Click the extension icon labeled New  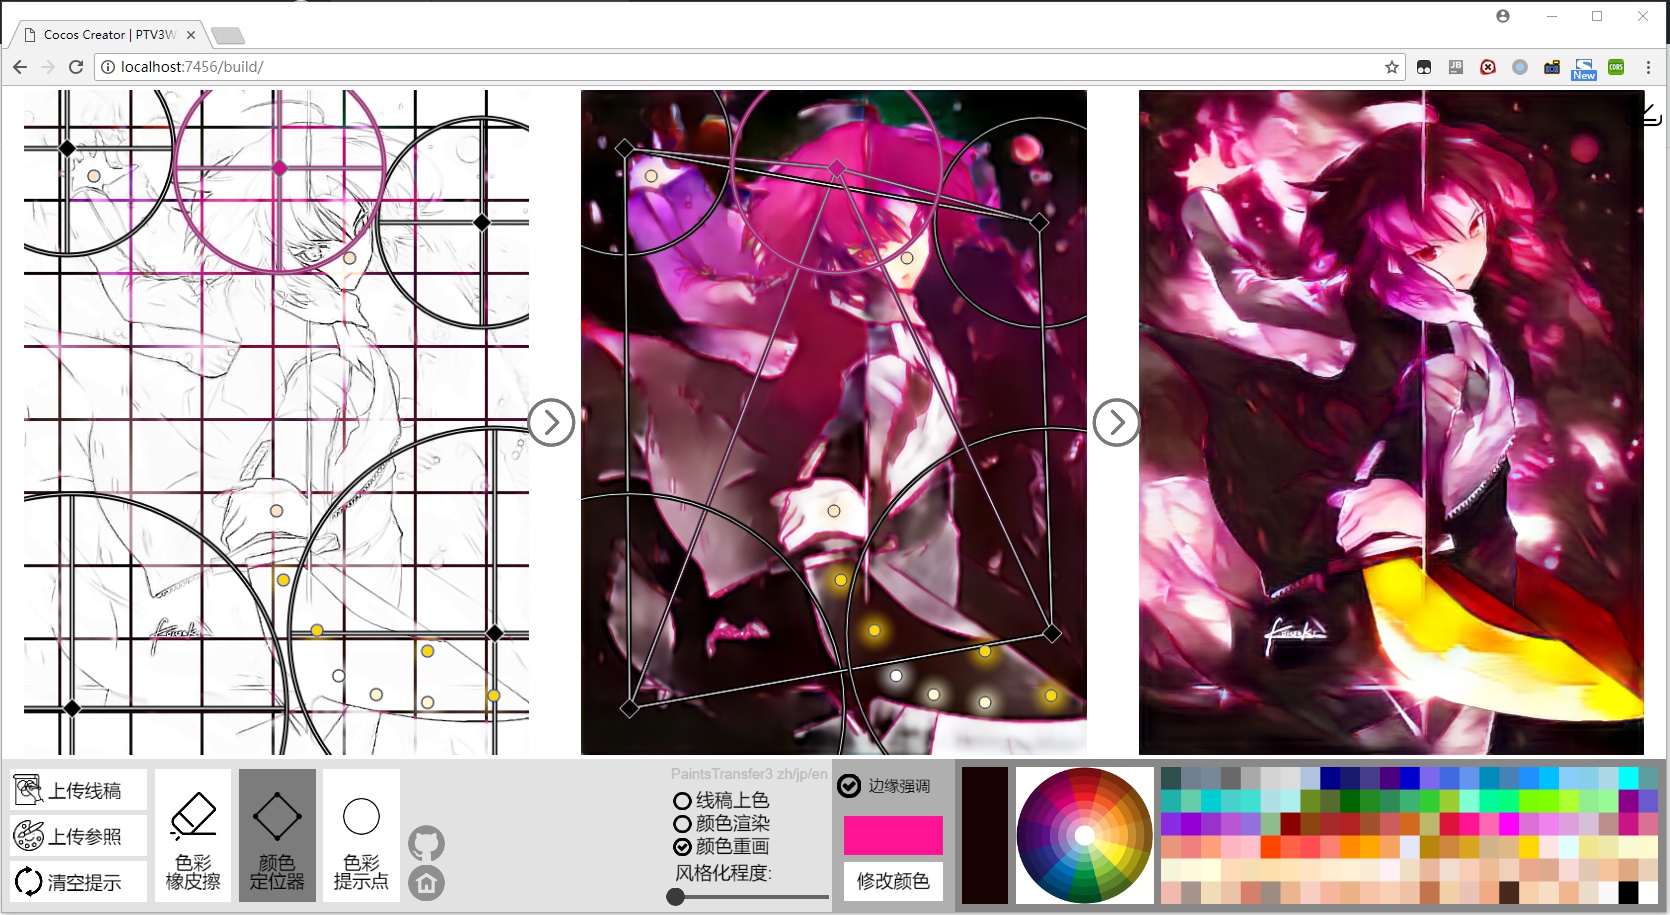1584,68
